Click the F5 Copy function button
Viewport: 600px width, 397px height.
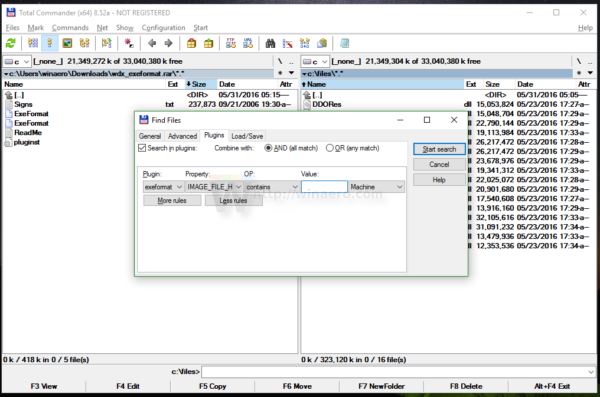coord(213,386)
